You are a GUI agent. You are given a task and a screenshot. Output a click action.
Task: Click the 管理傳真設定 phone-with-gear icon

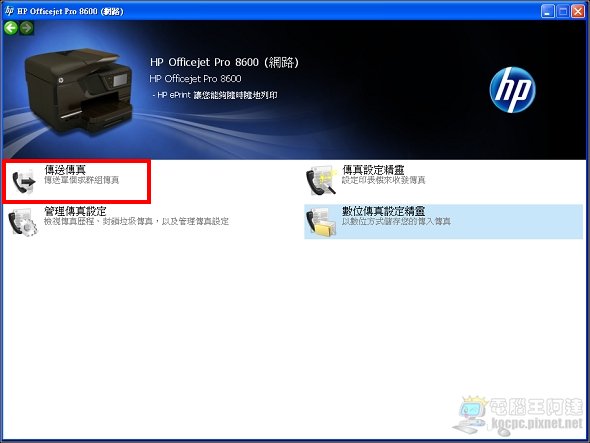click(x=23, y=222)
